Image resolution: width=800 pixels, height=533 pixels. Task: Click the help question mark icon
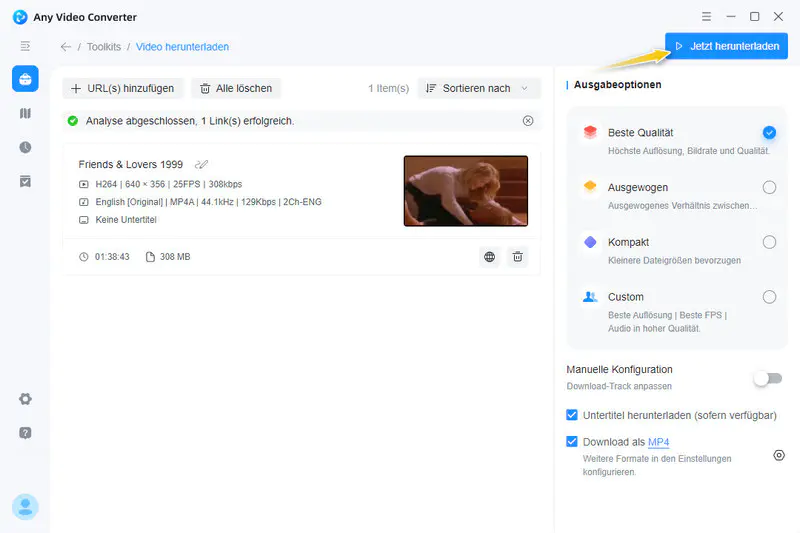(25, 433)
